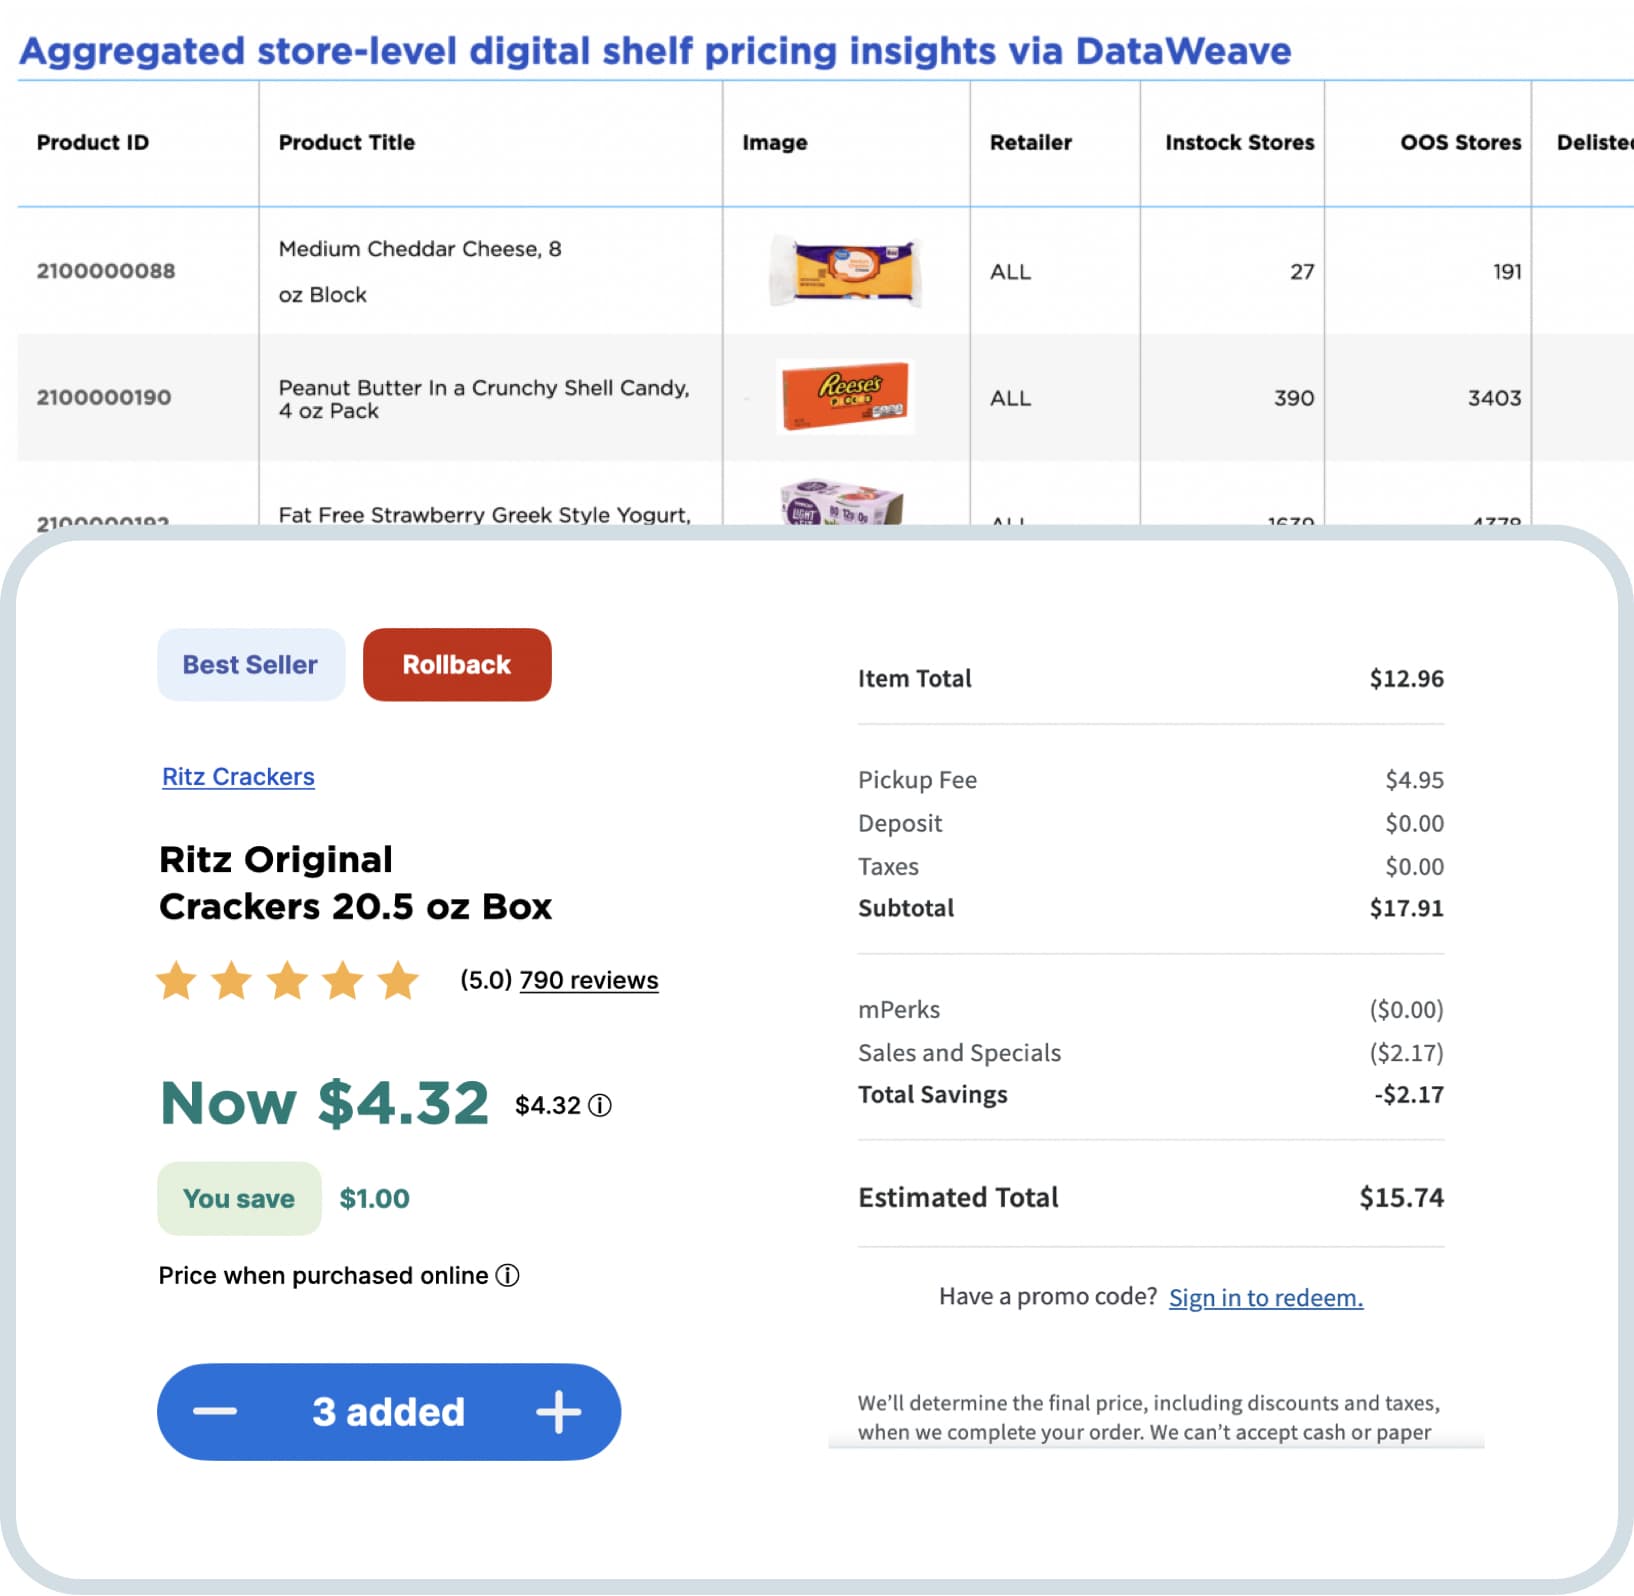Image resolution: width=1634 pixels, height=1596 pixels.
Task: Select product ID 2100000190 row cell
Action: (x=104, y=397)
